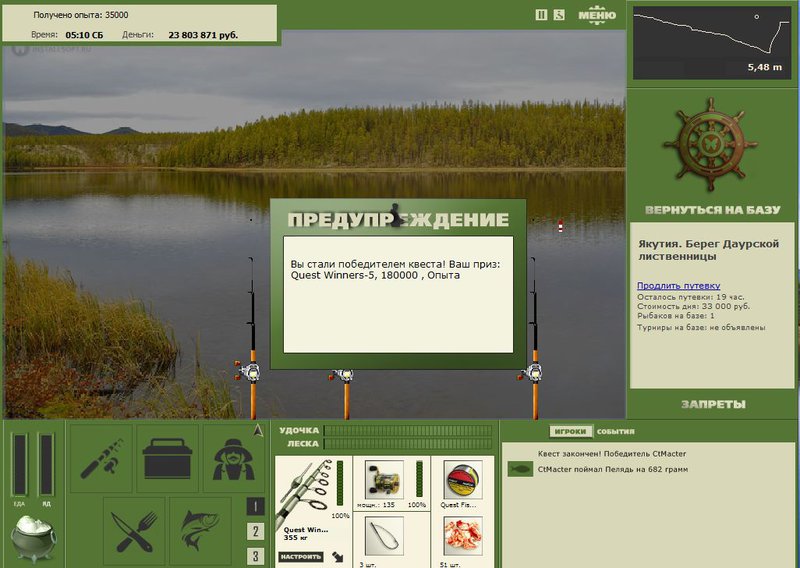The height and width of the screenshot is (568, 800).
Task: Pause the game with pause icon
Action: pyautogui.click(x=541, y=15)
